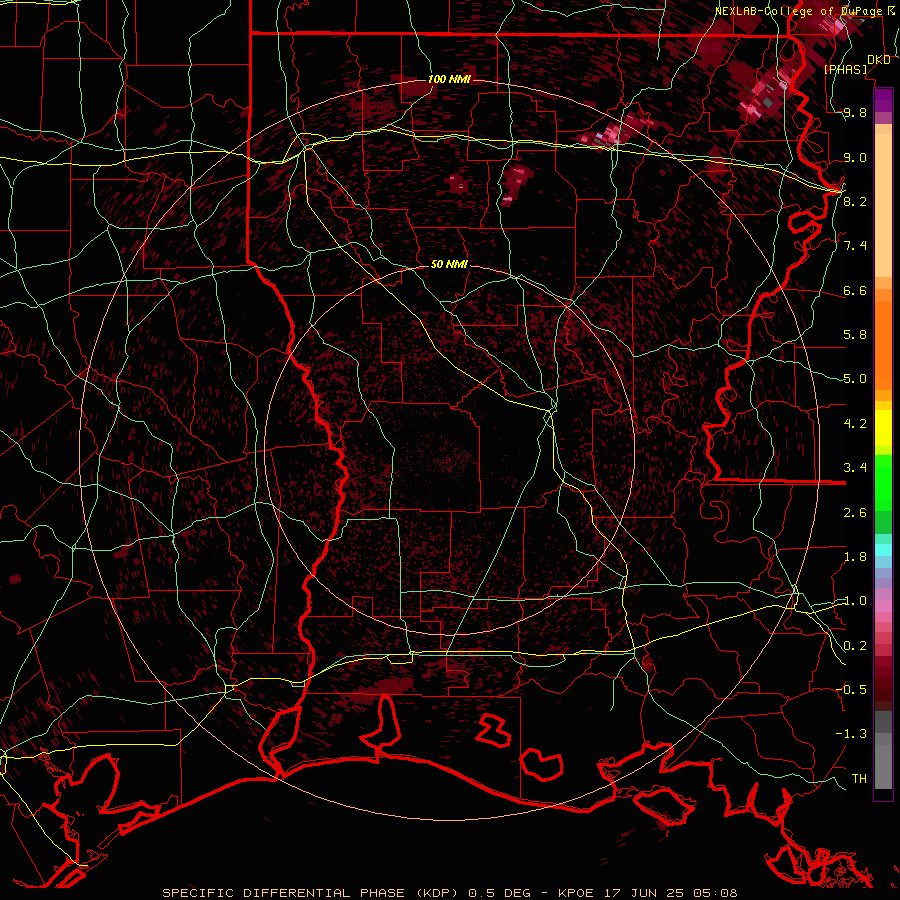This screenshot has width=900, height=900.
Task: Click the dark purple swatch atop the color bar
Action: [883, 98]
